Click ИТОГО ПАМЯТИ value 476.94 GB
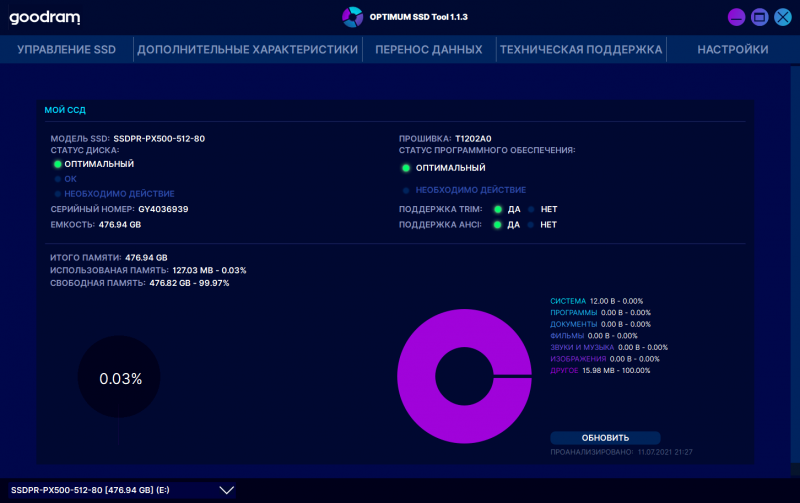Image resolution: width=800 pixels, height=503 pixels. (x=146, y=258)
